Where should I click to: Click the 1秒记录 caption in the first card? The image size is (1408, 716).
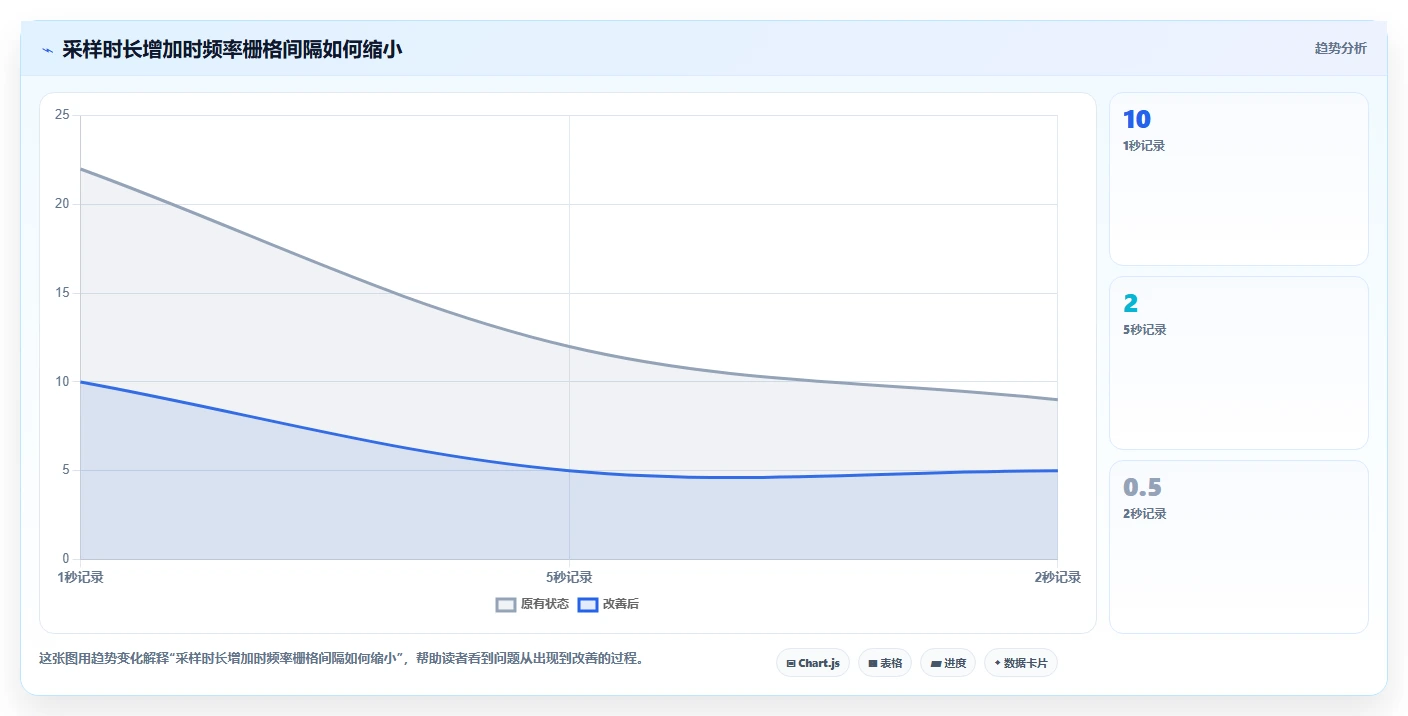(x=1144, y=146)
